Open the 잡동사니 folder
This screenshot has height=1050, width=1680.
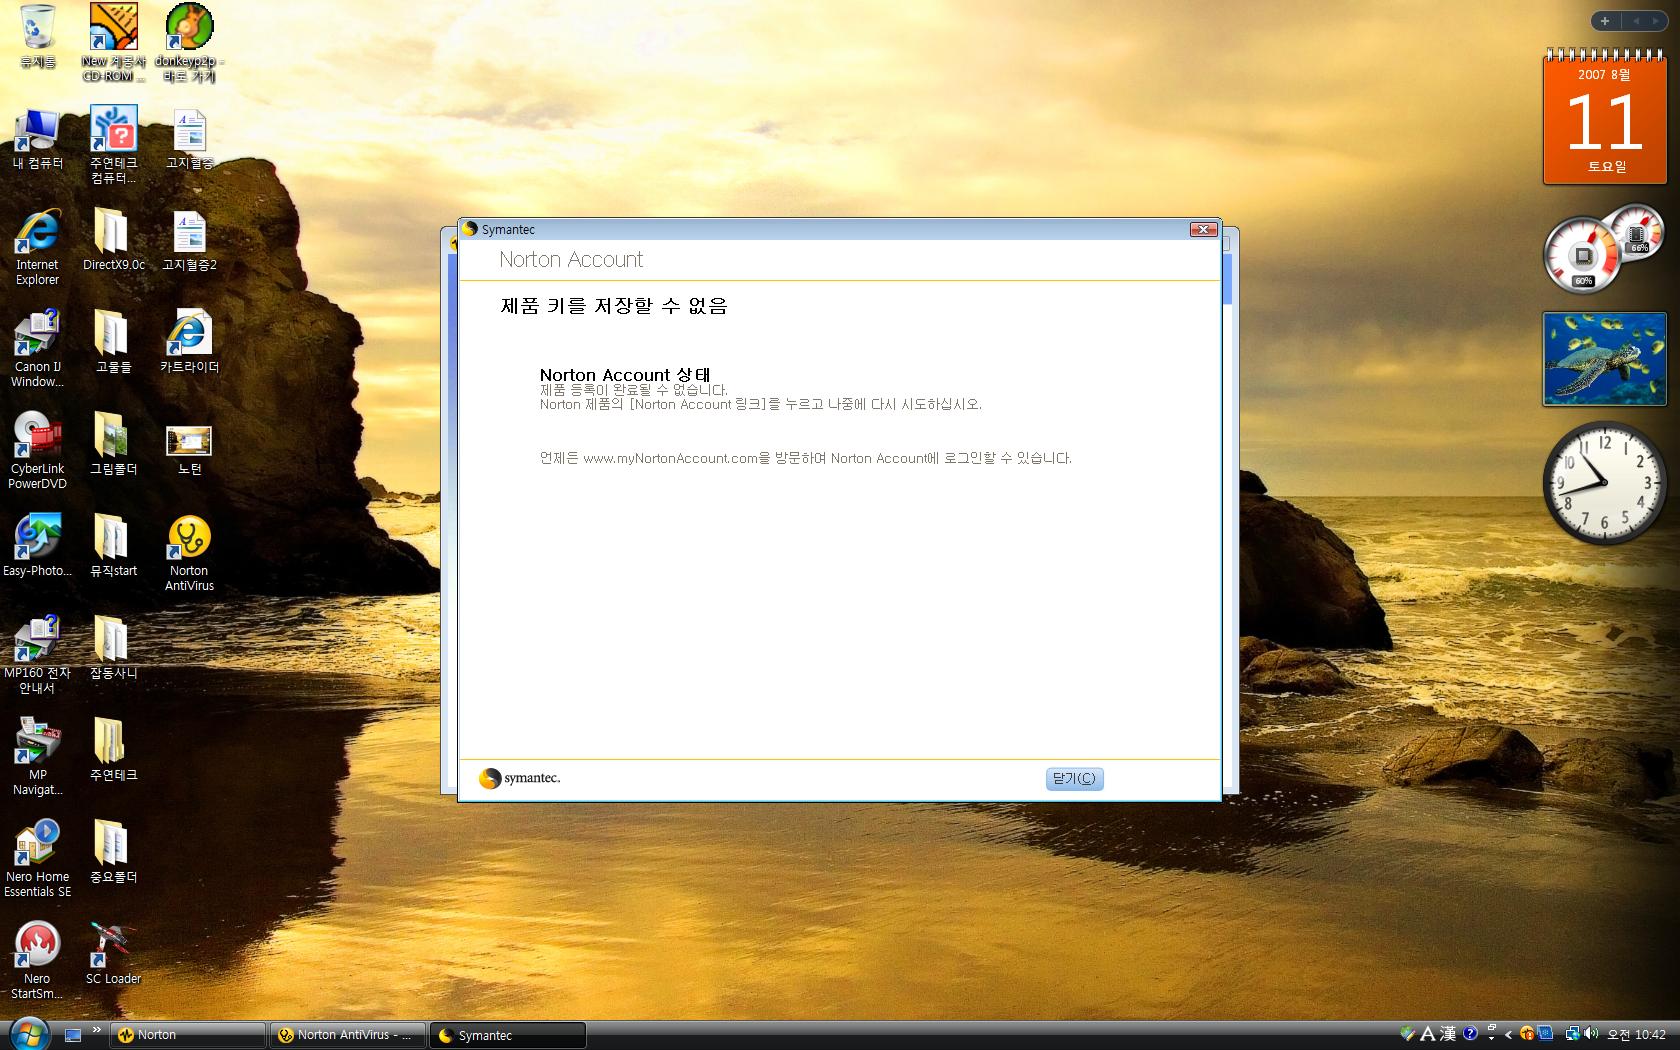point(114,648)
